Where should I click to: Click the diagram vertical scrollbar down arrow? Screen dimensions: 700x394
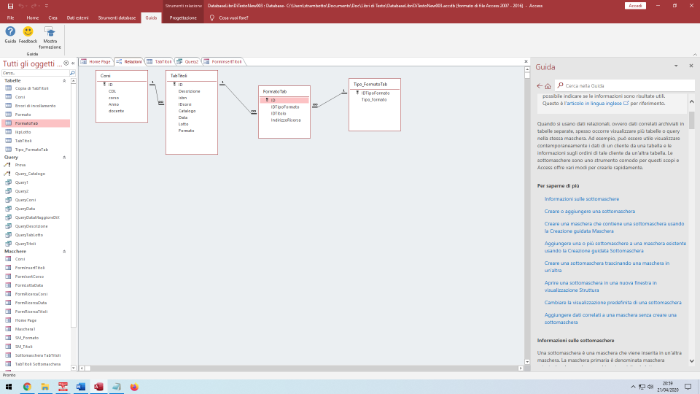point(527,362)
